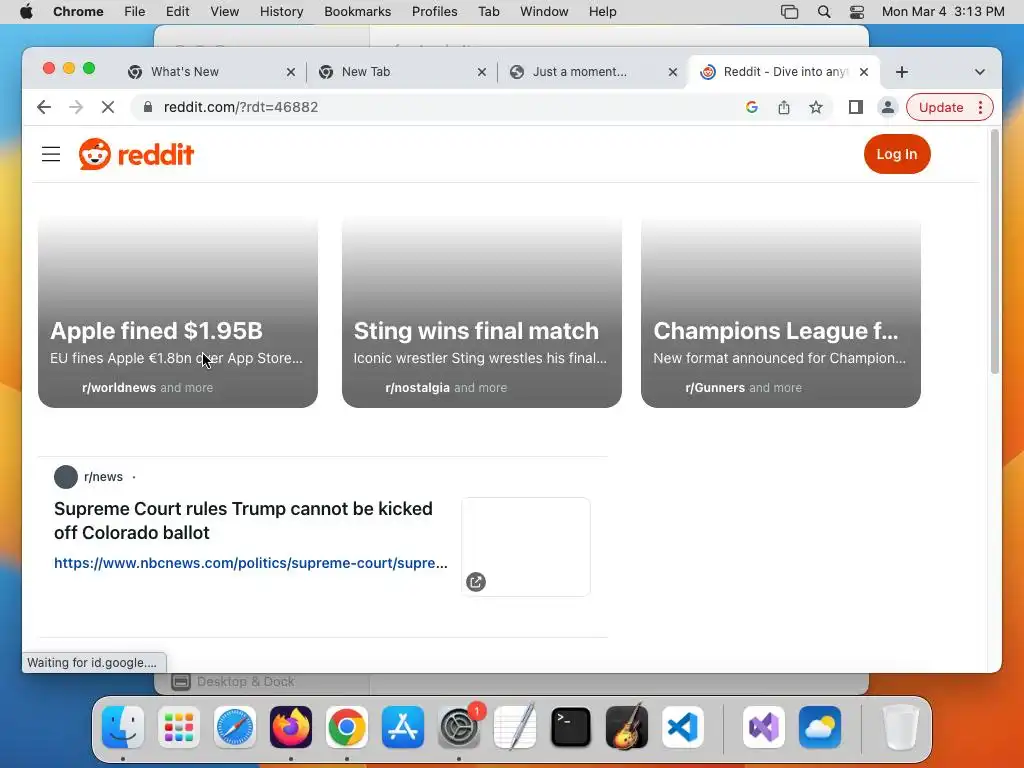The width and height of the screenshot is (1024, 768).
Task: Bookmark this page with the star
Action: [x=816, y=107]
